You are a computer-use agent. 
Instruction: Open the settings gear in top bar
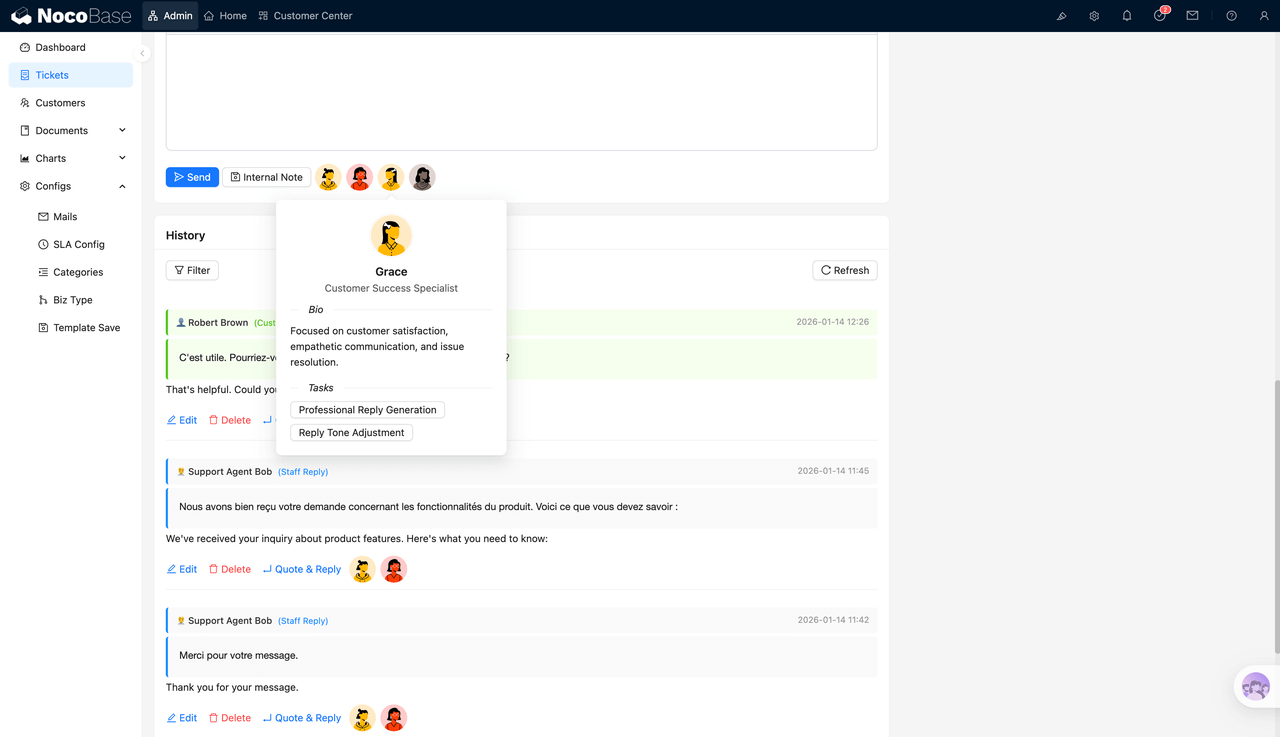1094,16
